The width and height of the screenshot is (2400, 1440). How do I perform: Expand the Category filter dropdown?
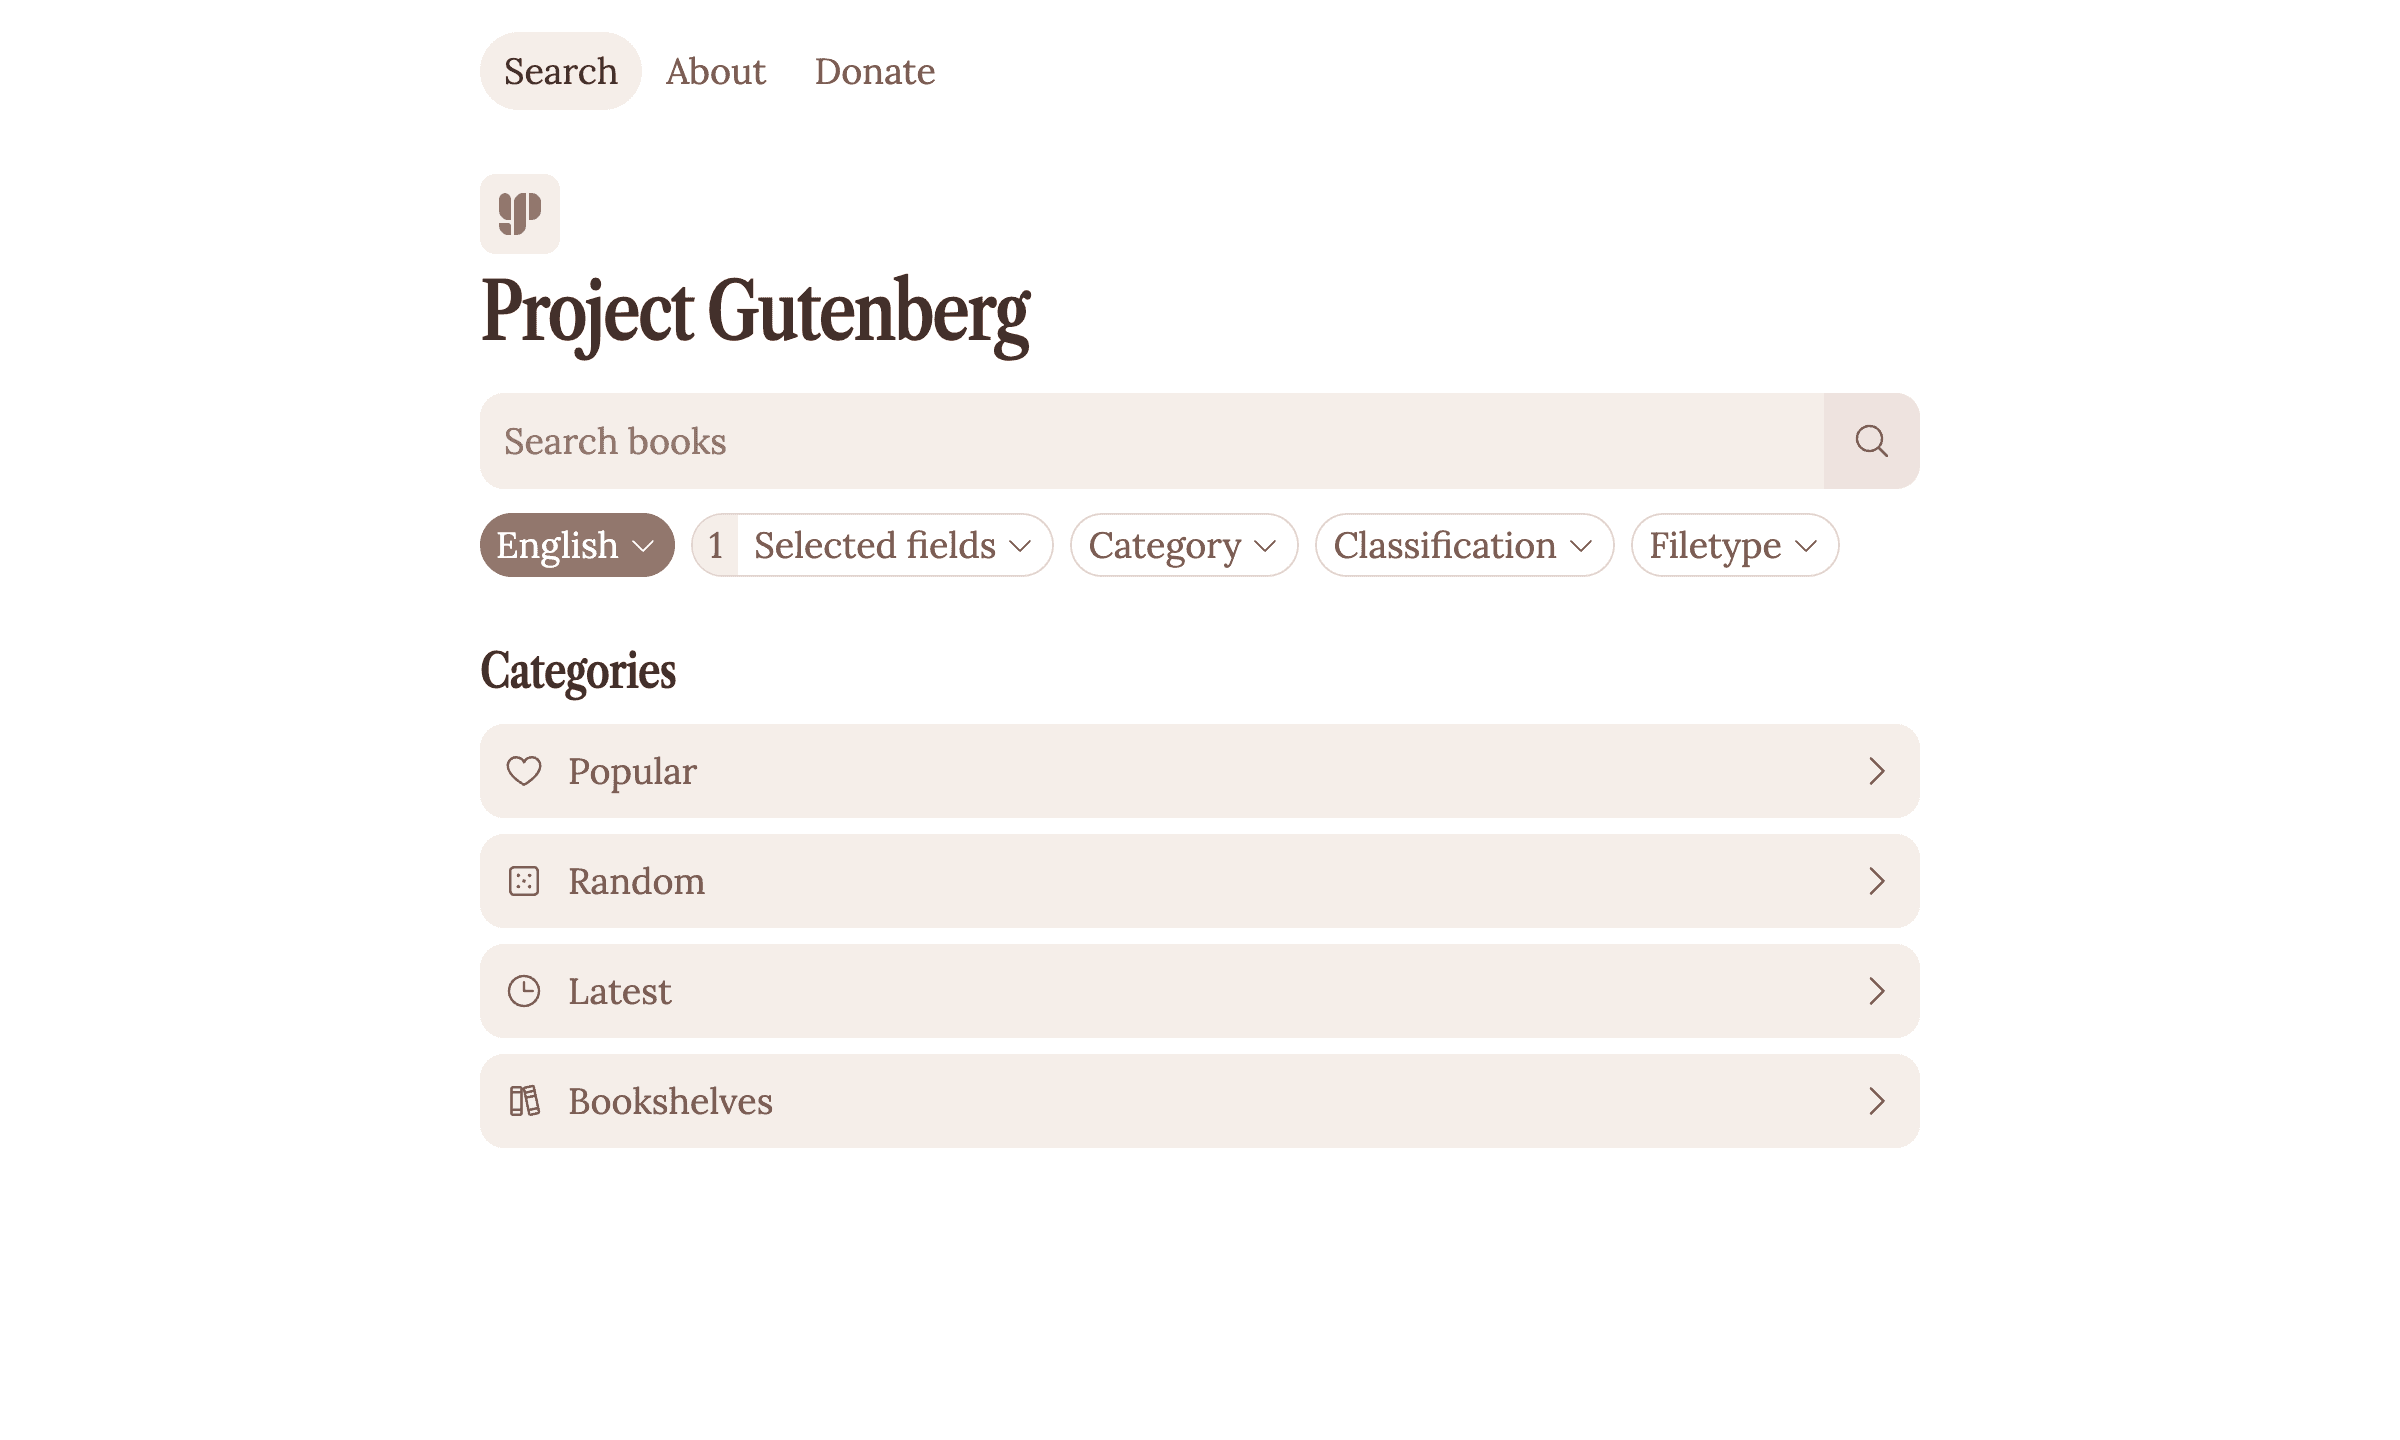(x=1185, y=543)
